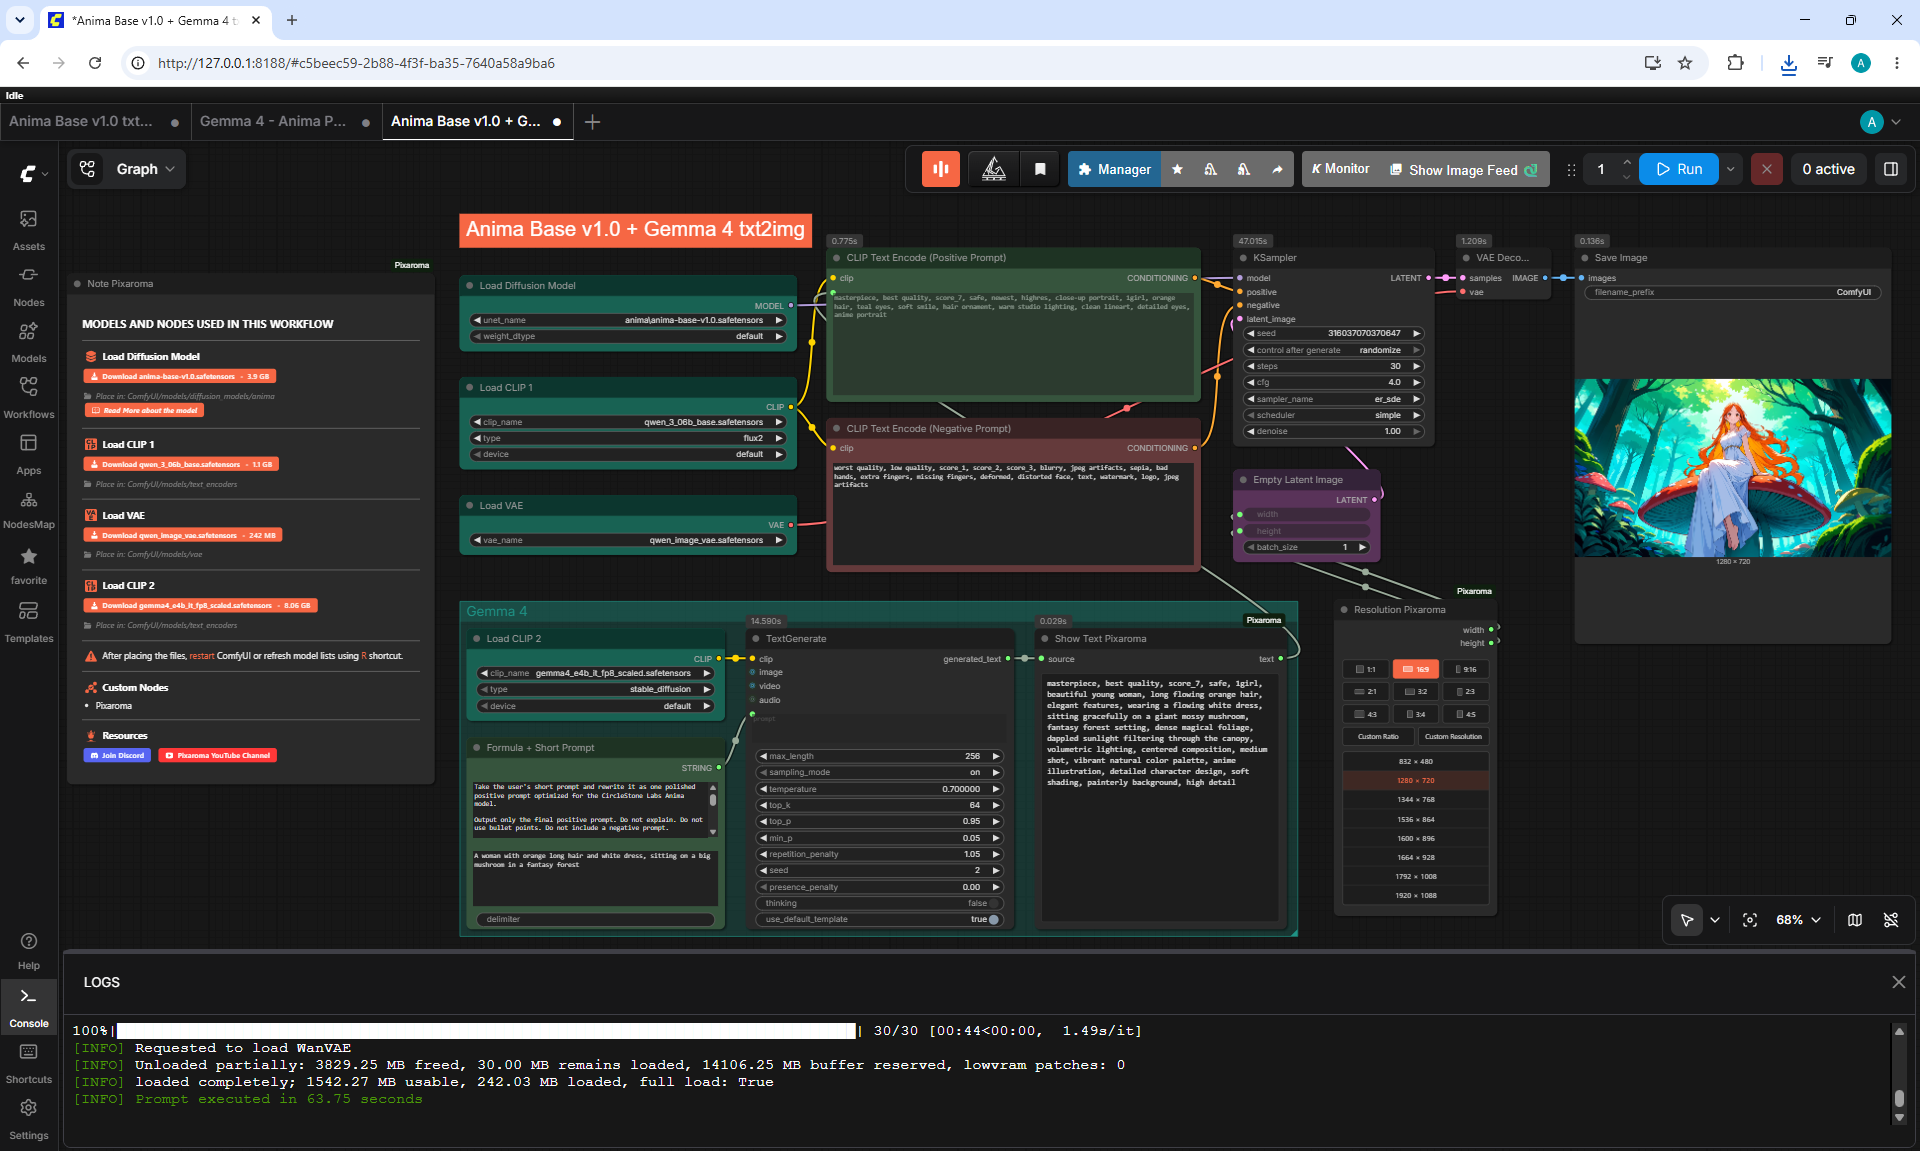This screenshot has height=1151, width=1920.
Task: Expand the cursor mode dropdown chevron
Action: coord(1715,920)
